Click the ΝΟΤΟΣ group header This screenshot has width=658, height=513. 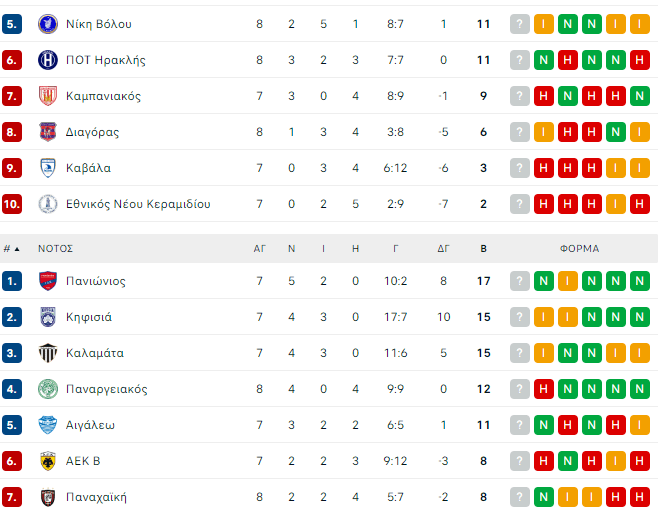coord(56,248)
